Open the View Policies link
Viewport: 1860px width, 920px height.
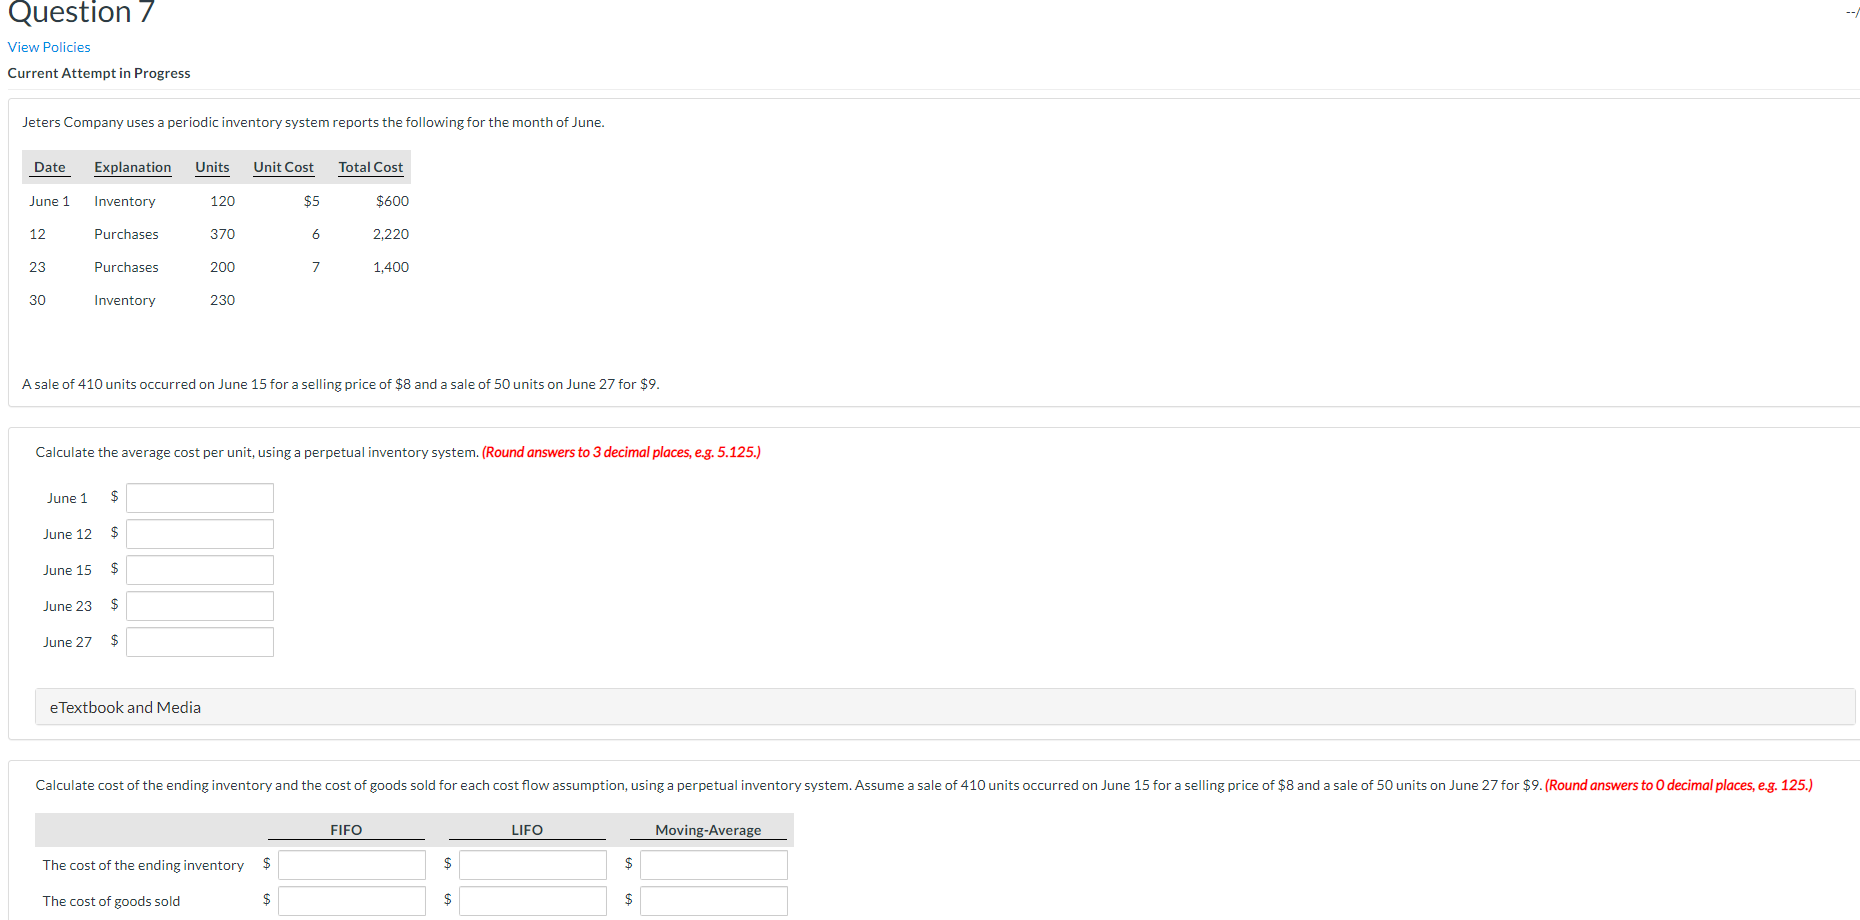coord(48,46)
